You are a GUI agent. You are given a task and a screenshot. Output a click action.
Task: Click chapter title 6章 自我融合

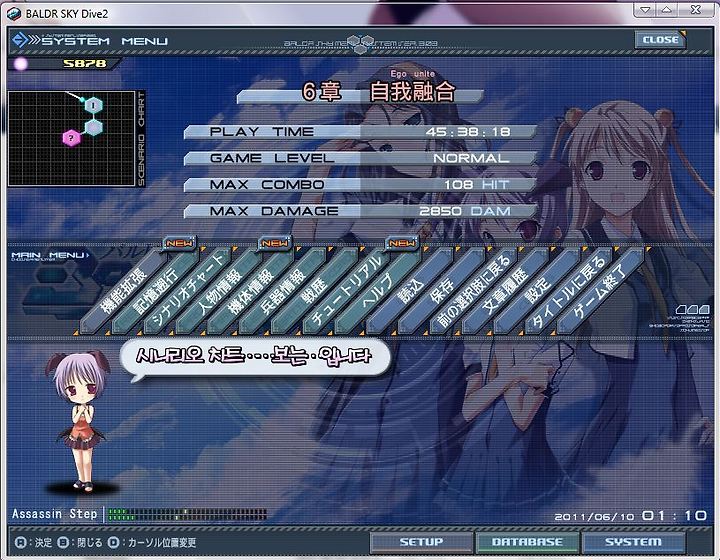(378, 91)
